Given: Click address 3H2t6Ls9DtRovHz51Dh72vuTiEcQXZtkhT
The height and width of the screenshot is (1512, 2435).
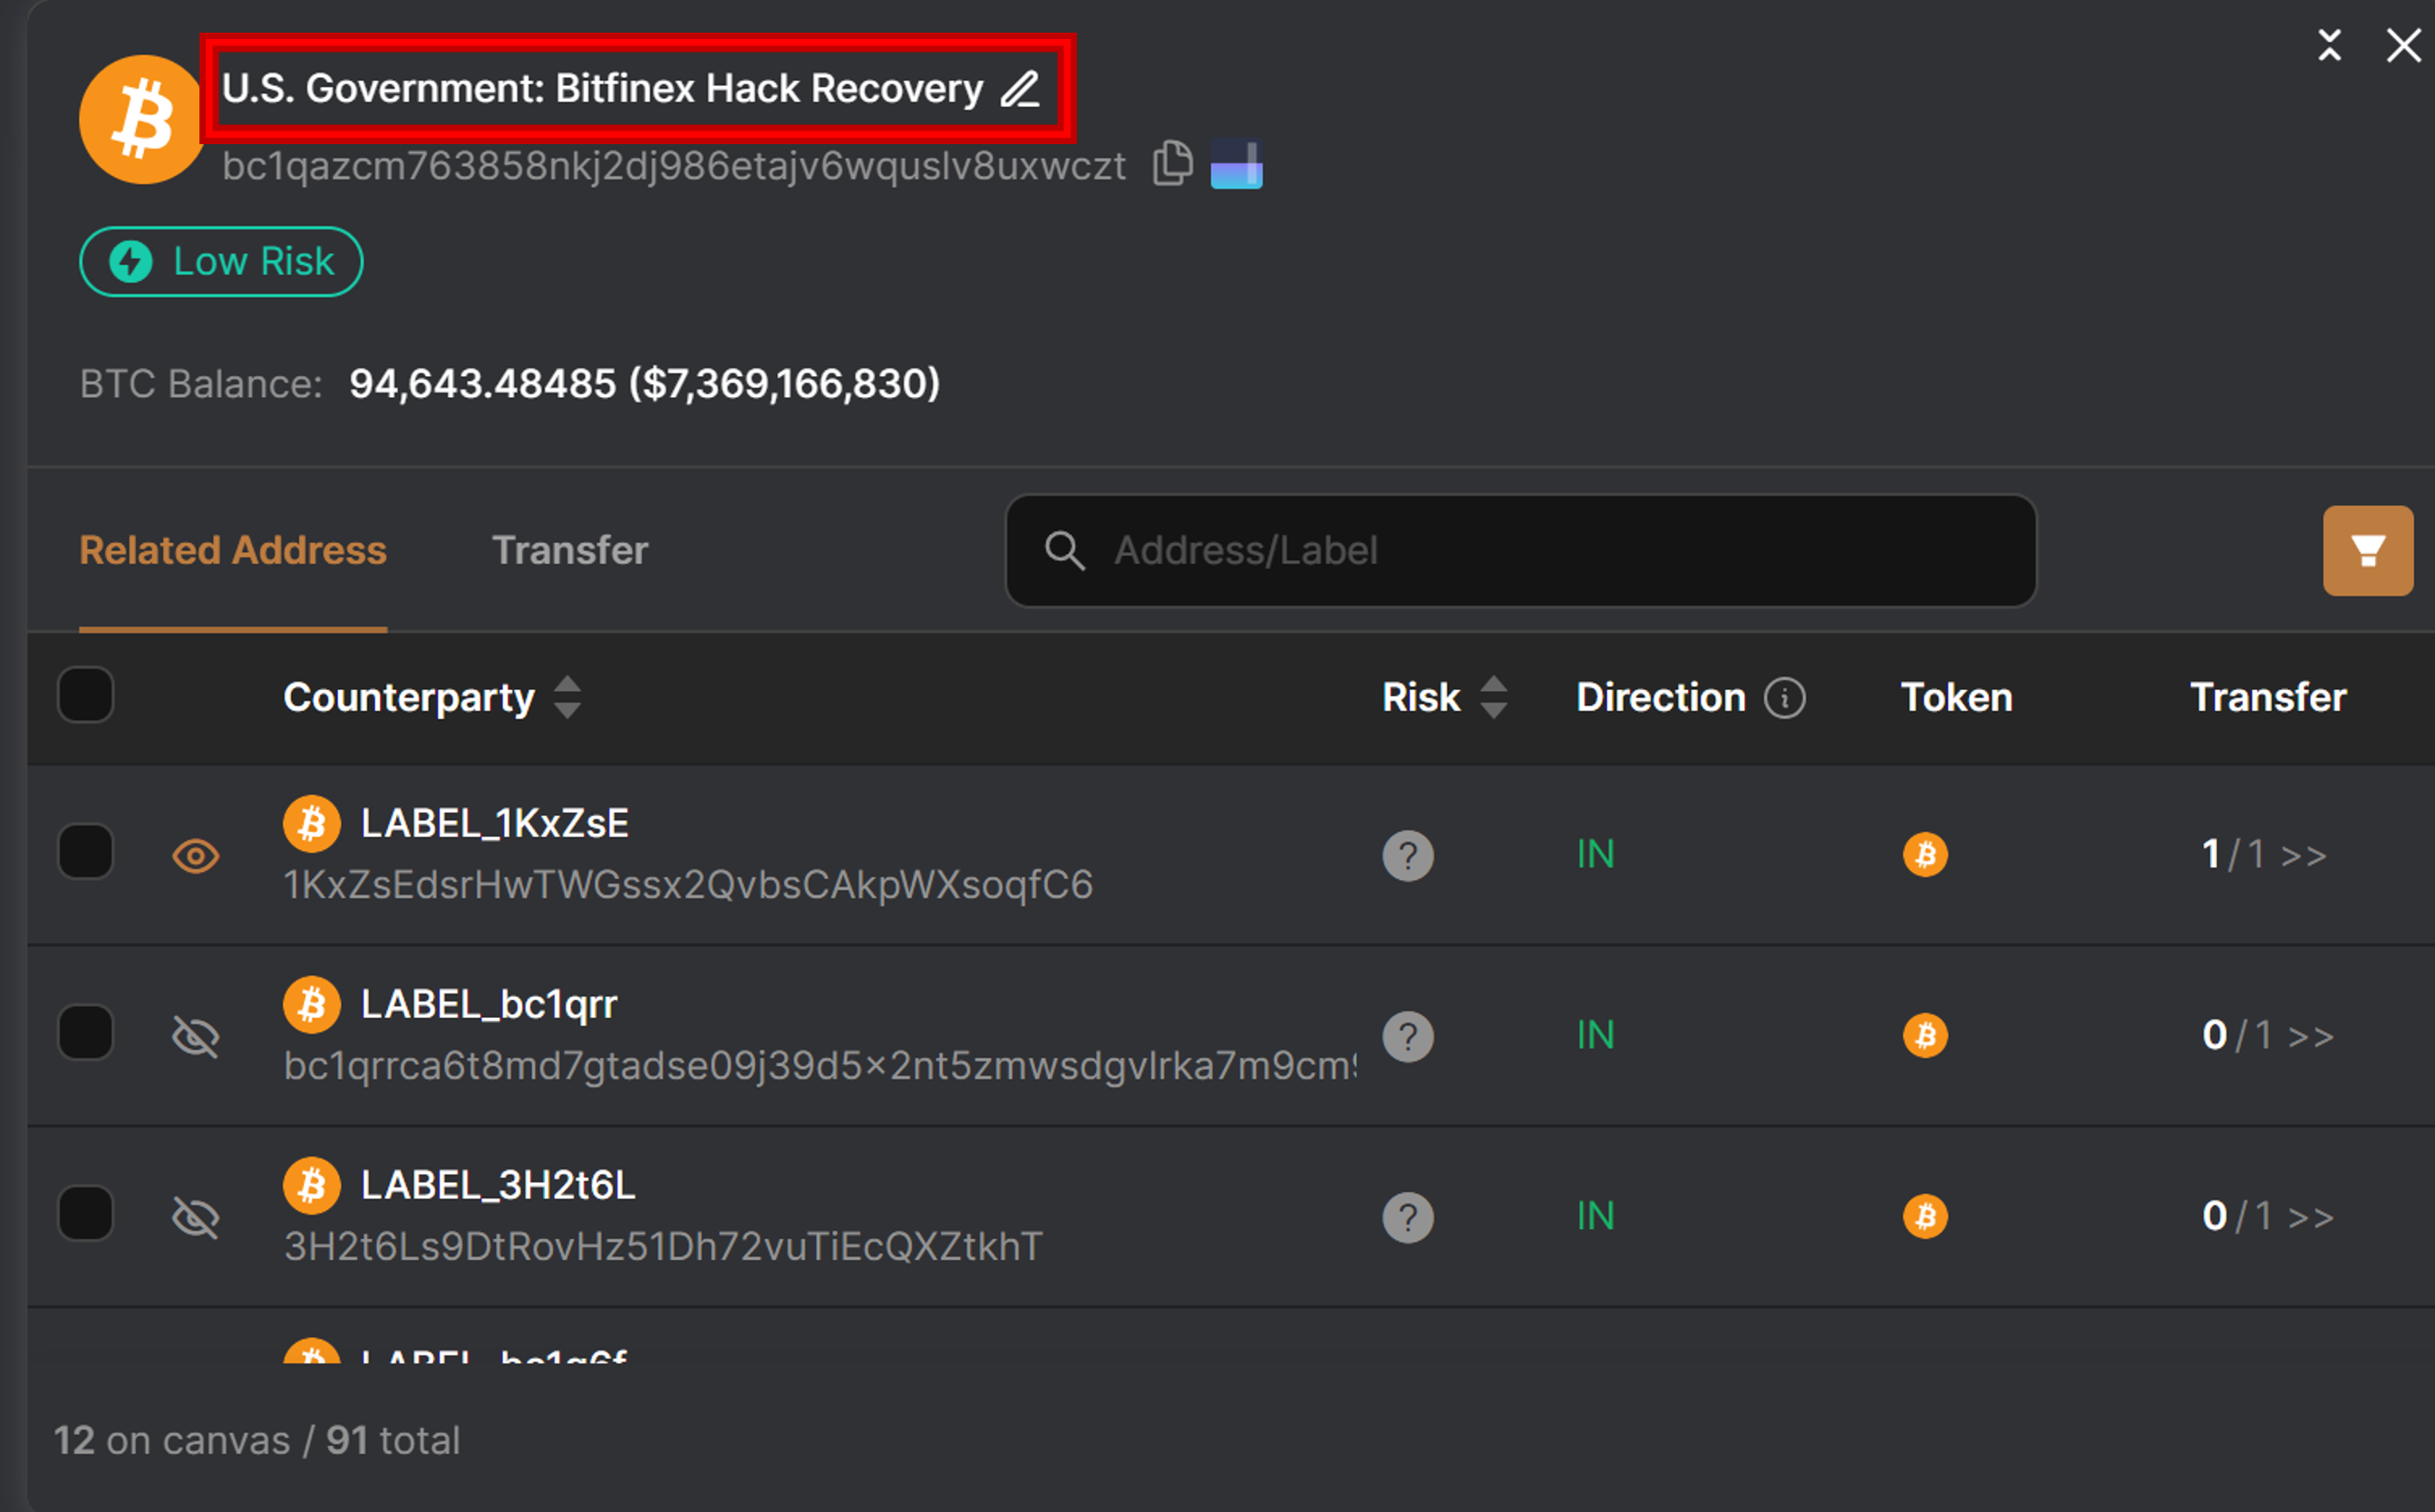Looking at the screenshot, I should (663, 1247).
